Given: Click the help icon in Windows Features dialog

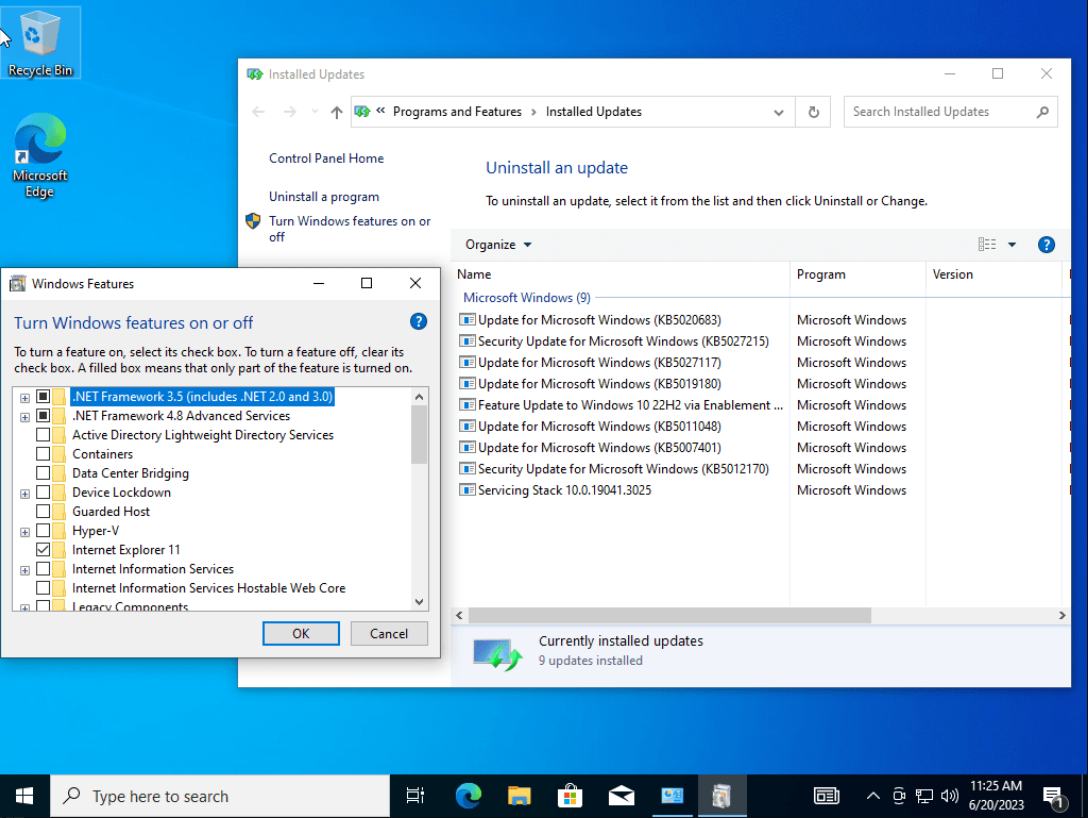Looking at the screenshot, I should [418, 321].
